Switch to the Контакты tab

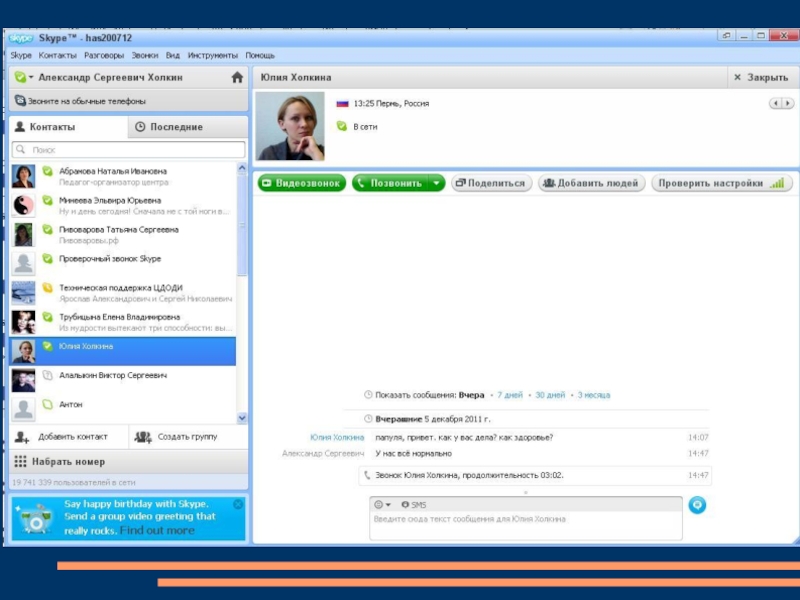pyautogui.click(x=68, y=127)
